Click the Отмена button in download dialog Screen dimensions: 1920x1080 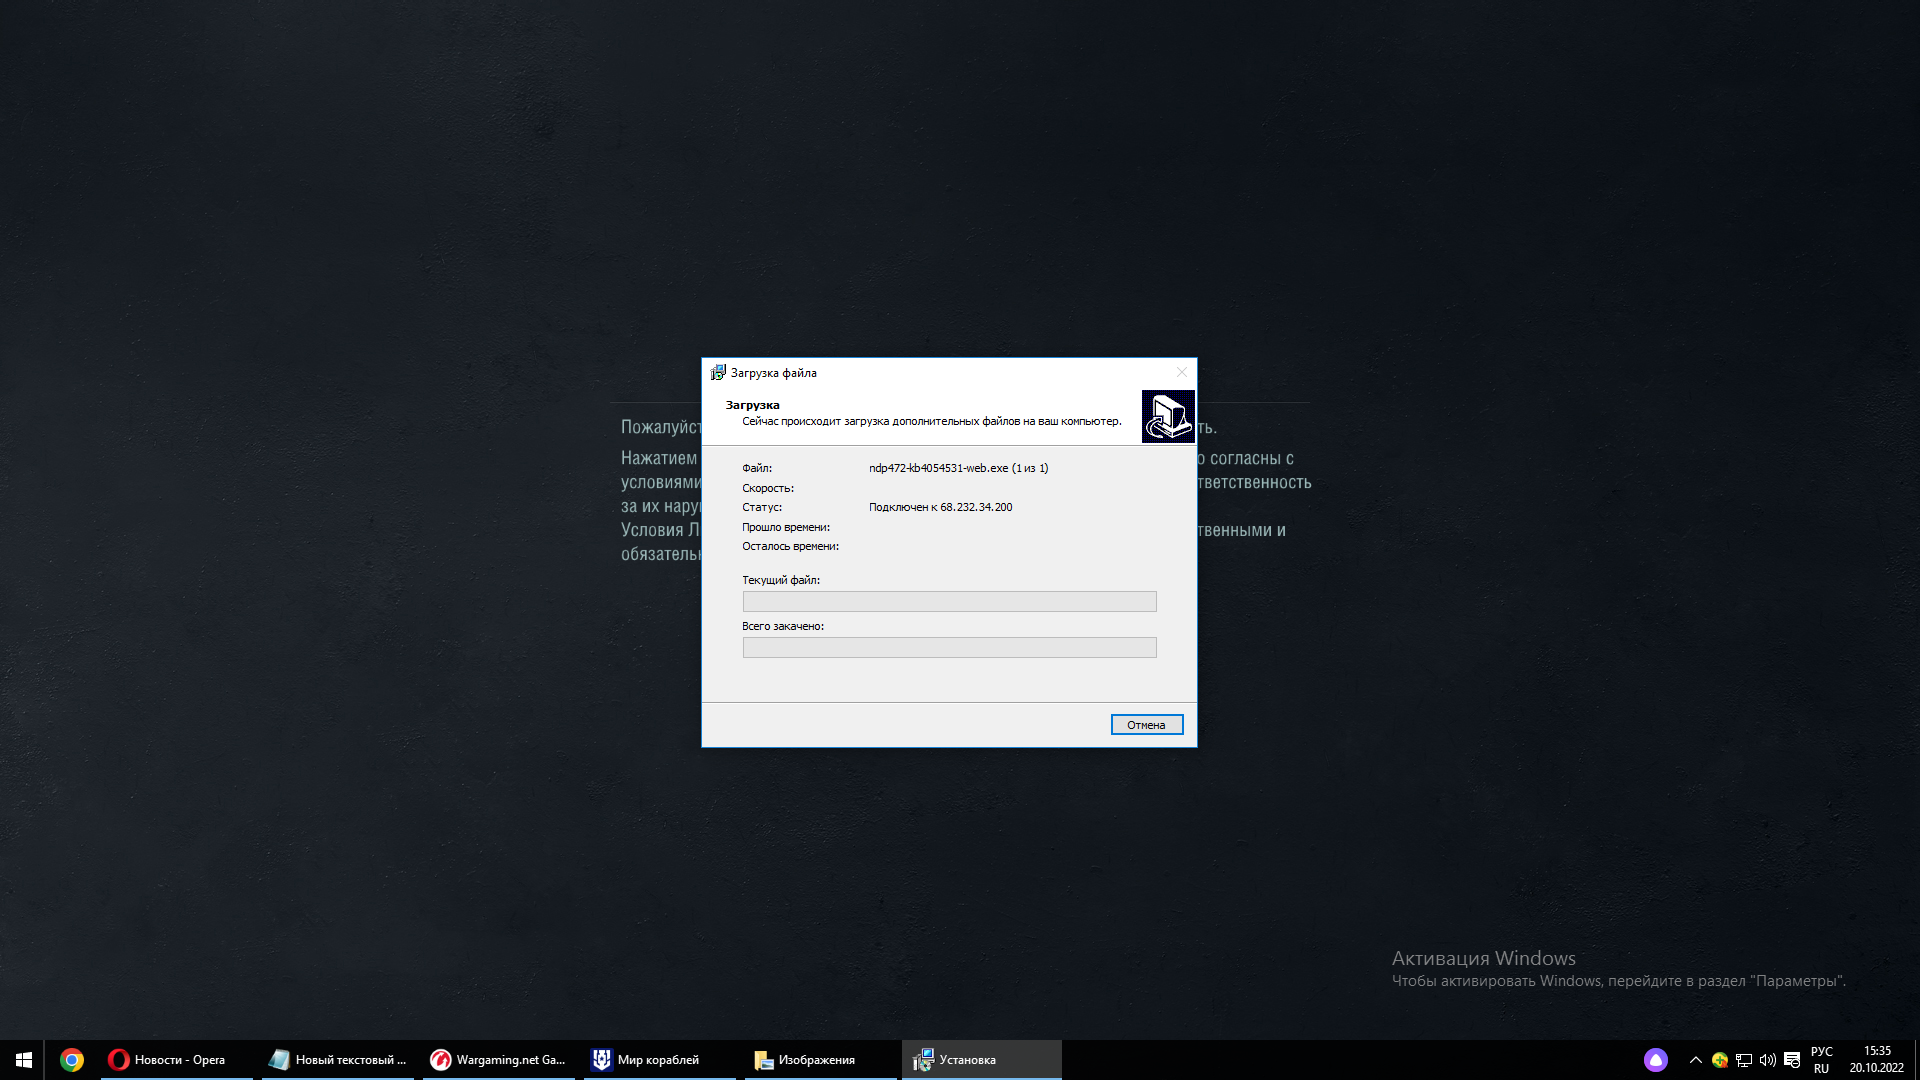point(1147,725)
